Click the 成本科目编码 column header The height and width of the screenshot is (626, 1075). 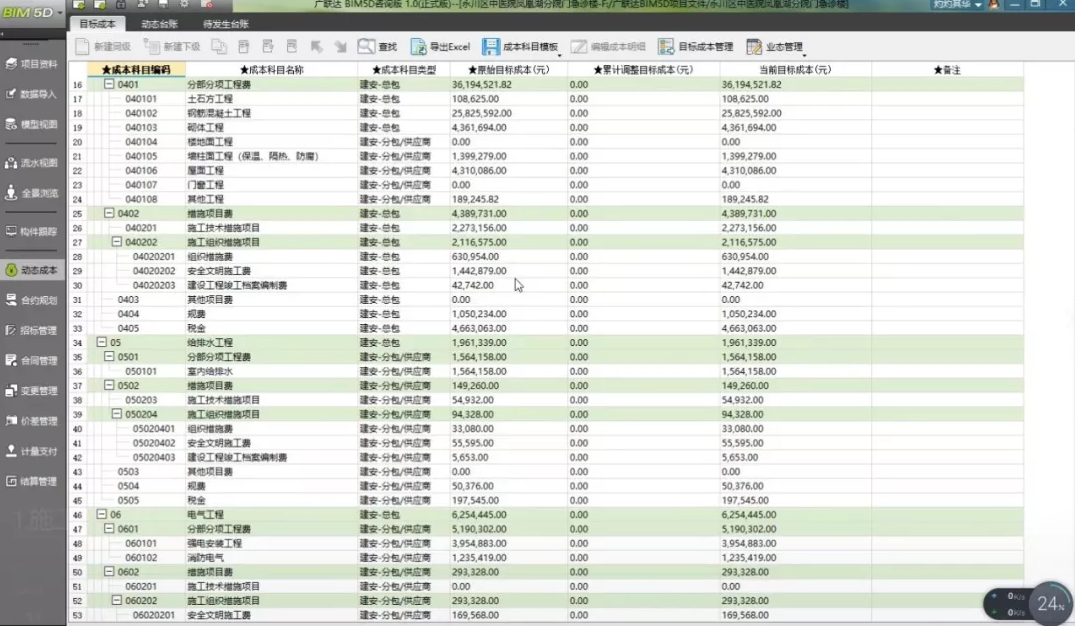tap(136, 70)
